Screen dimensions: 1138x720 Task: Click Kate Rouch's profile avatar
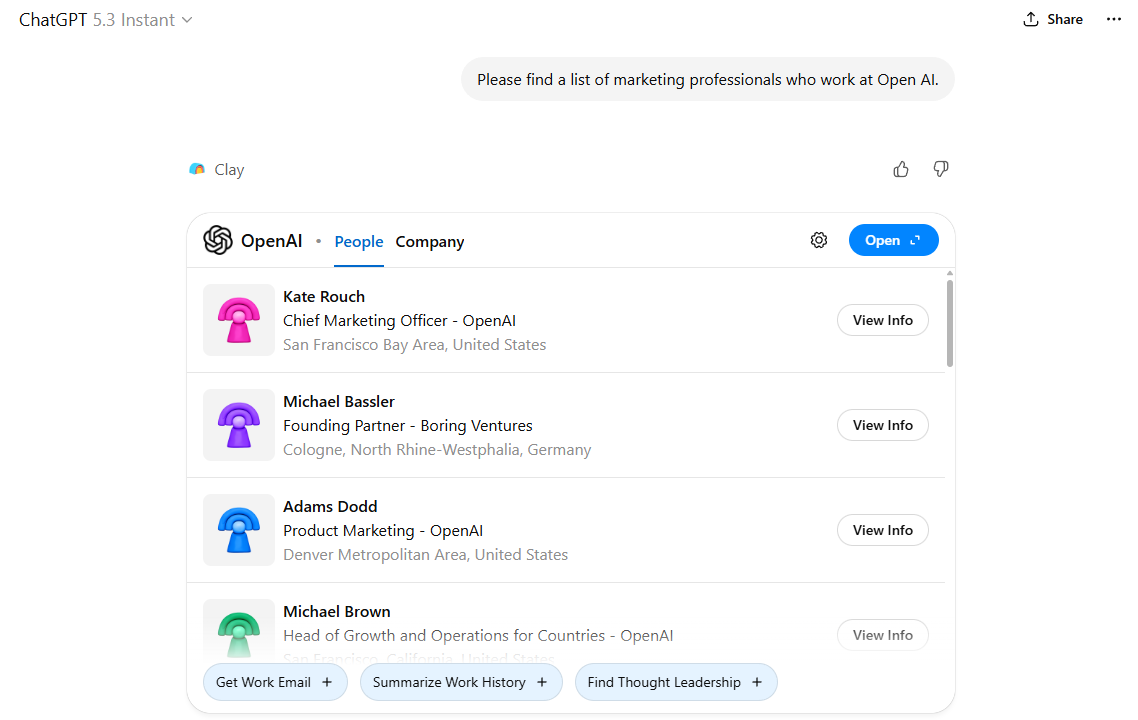tap(239, 320)
